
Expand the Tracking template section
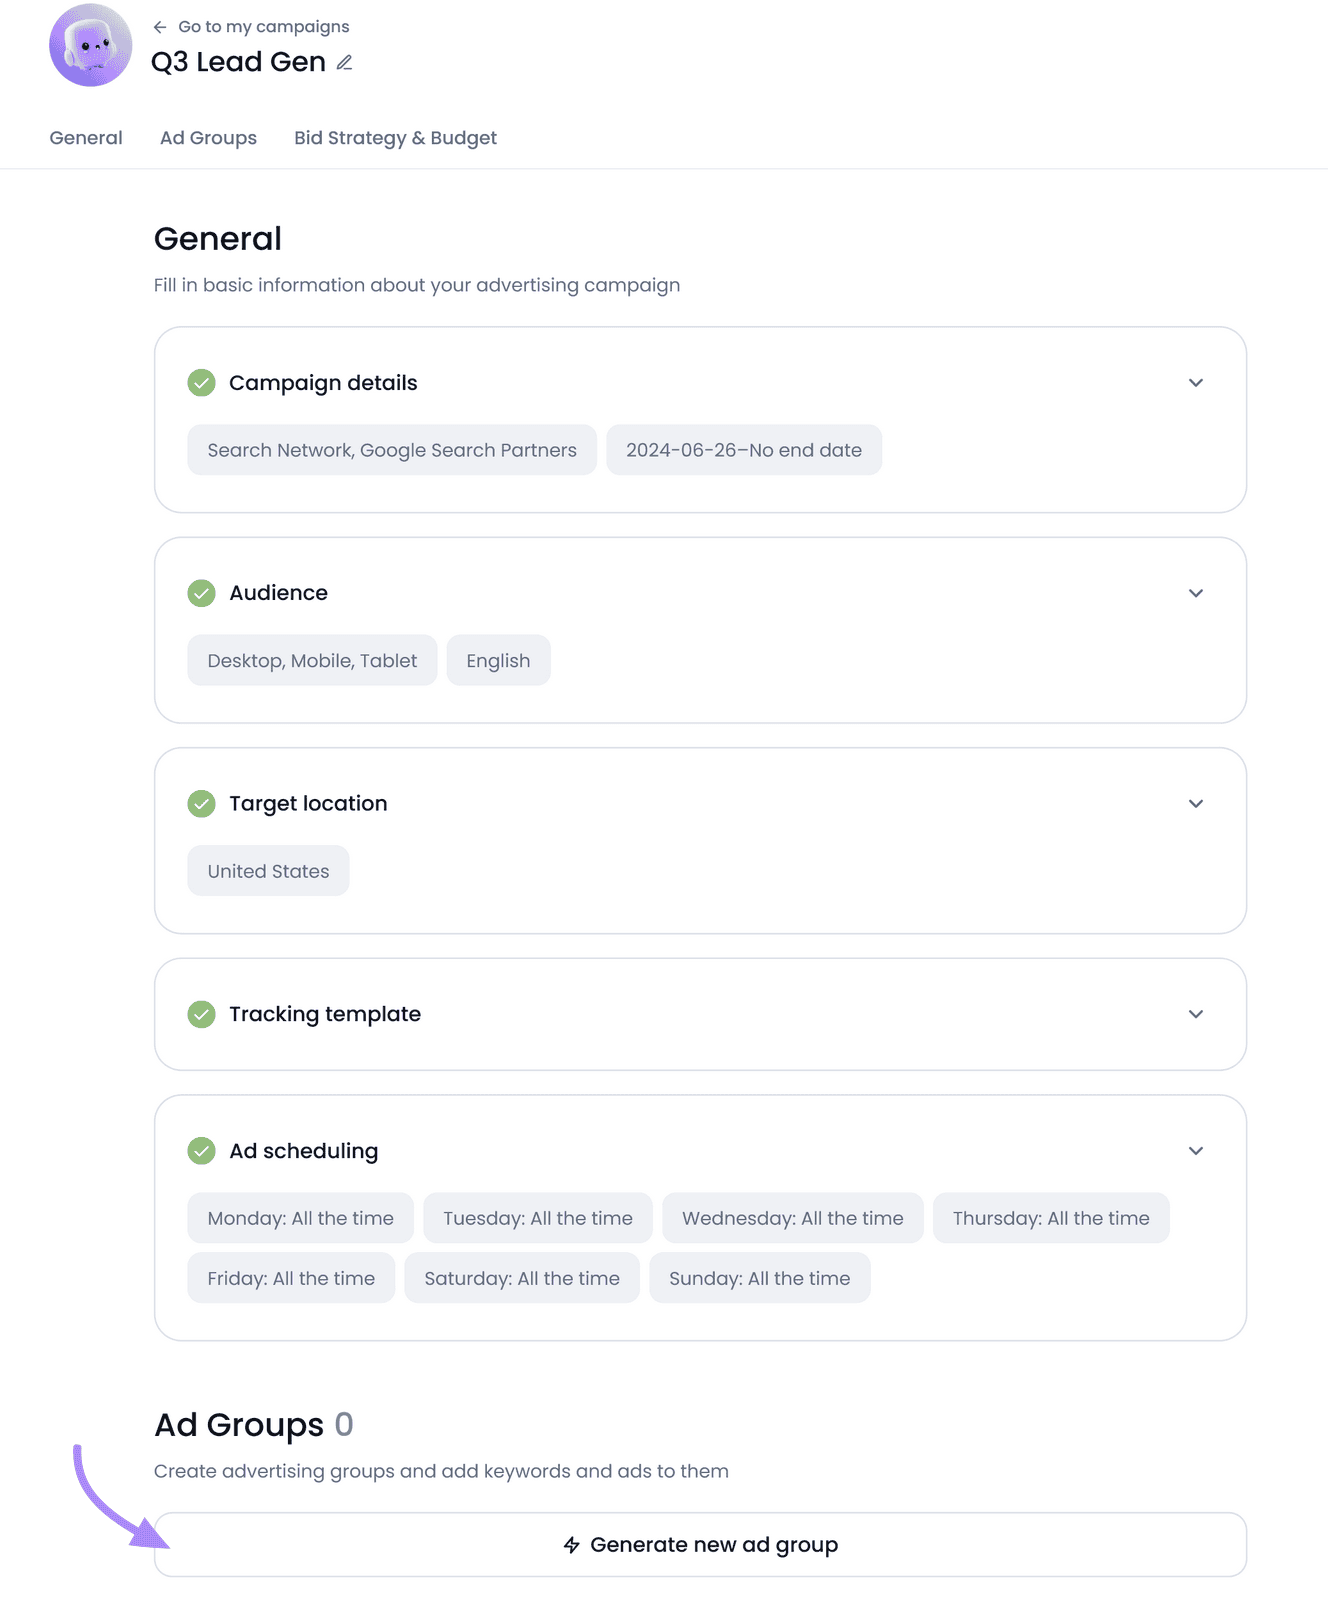(1195, 1014)
